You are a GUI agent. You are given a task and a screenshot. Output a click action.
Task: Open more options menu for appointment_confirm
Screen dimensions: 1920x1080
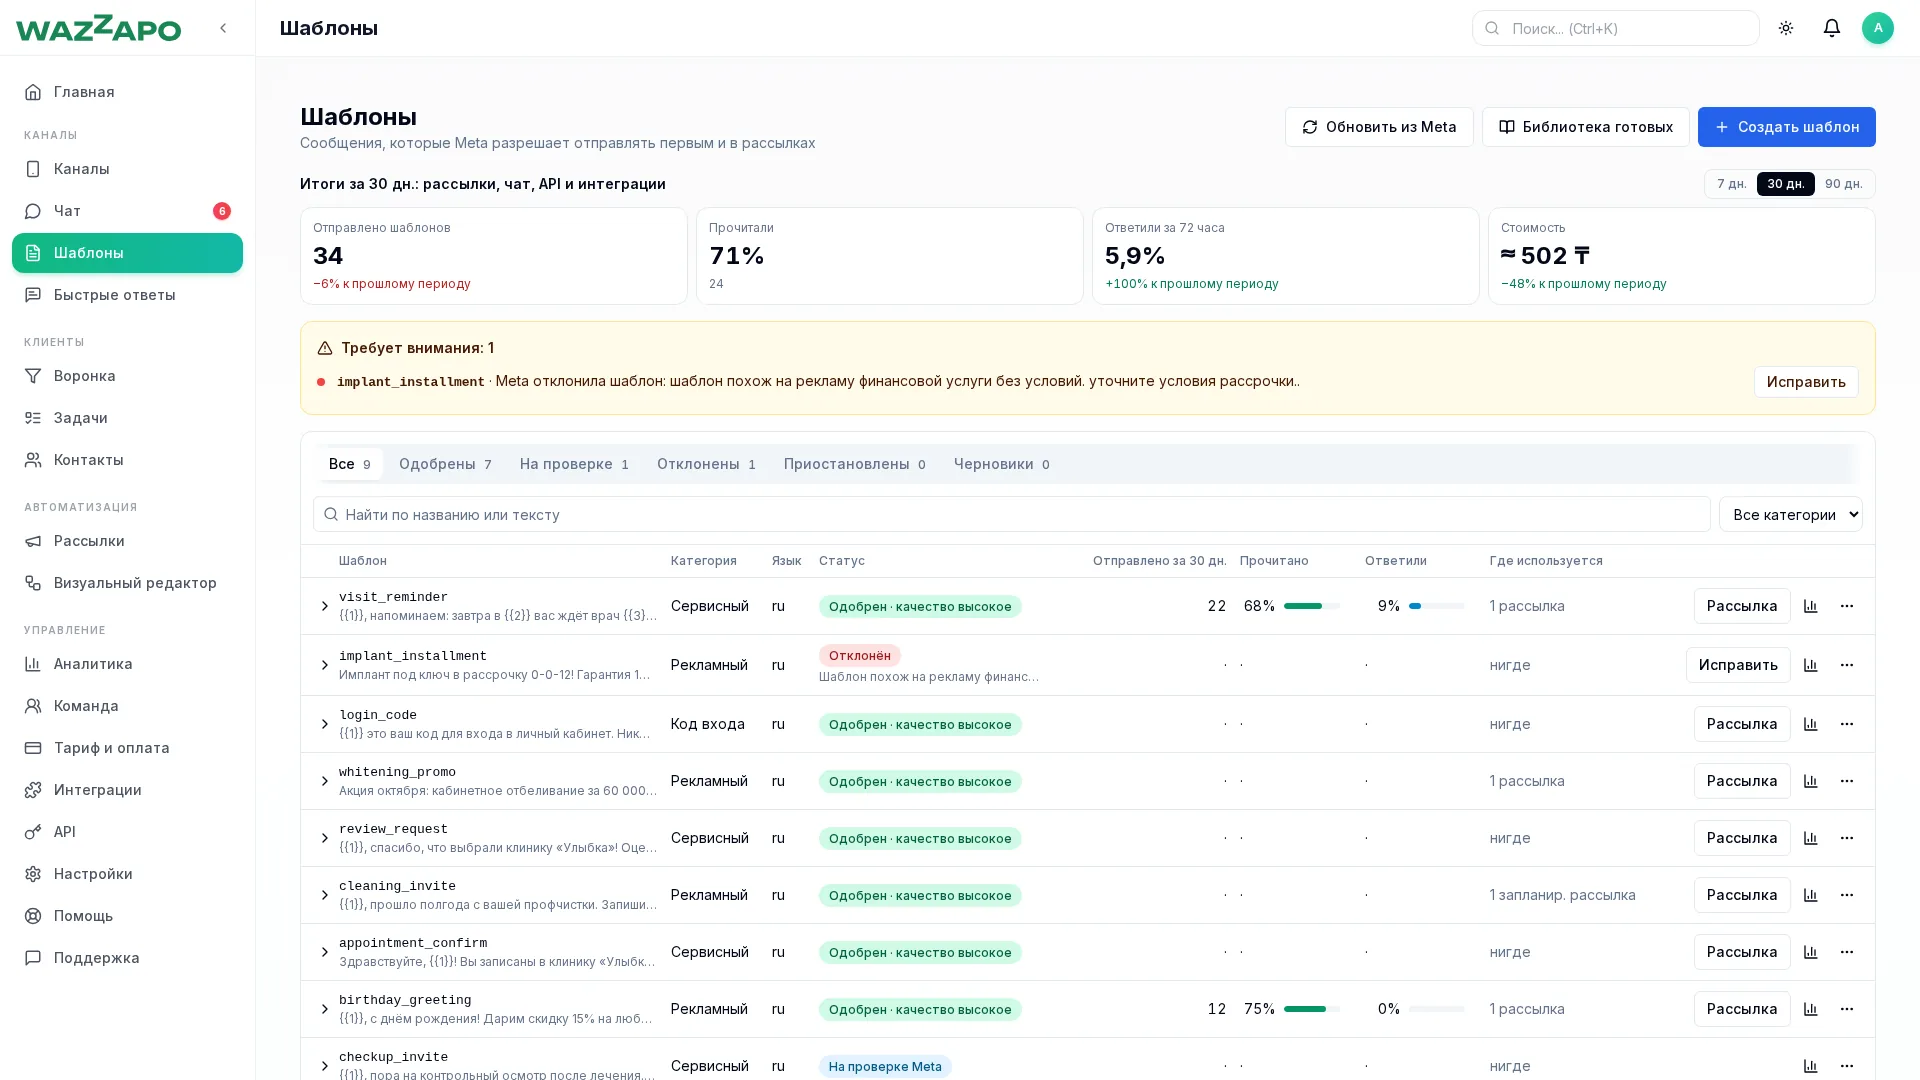click(x=1847, y=952)
